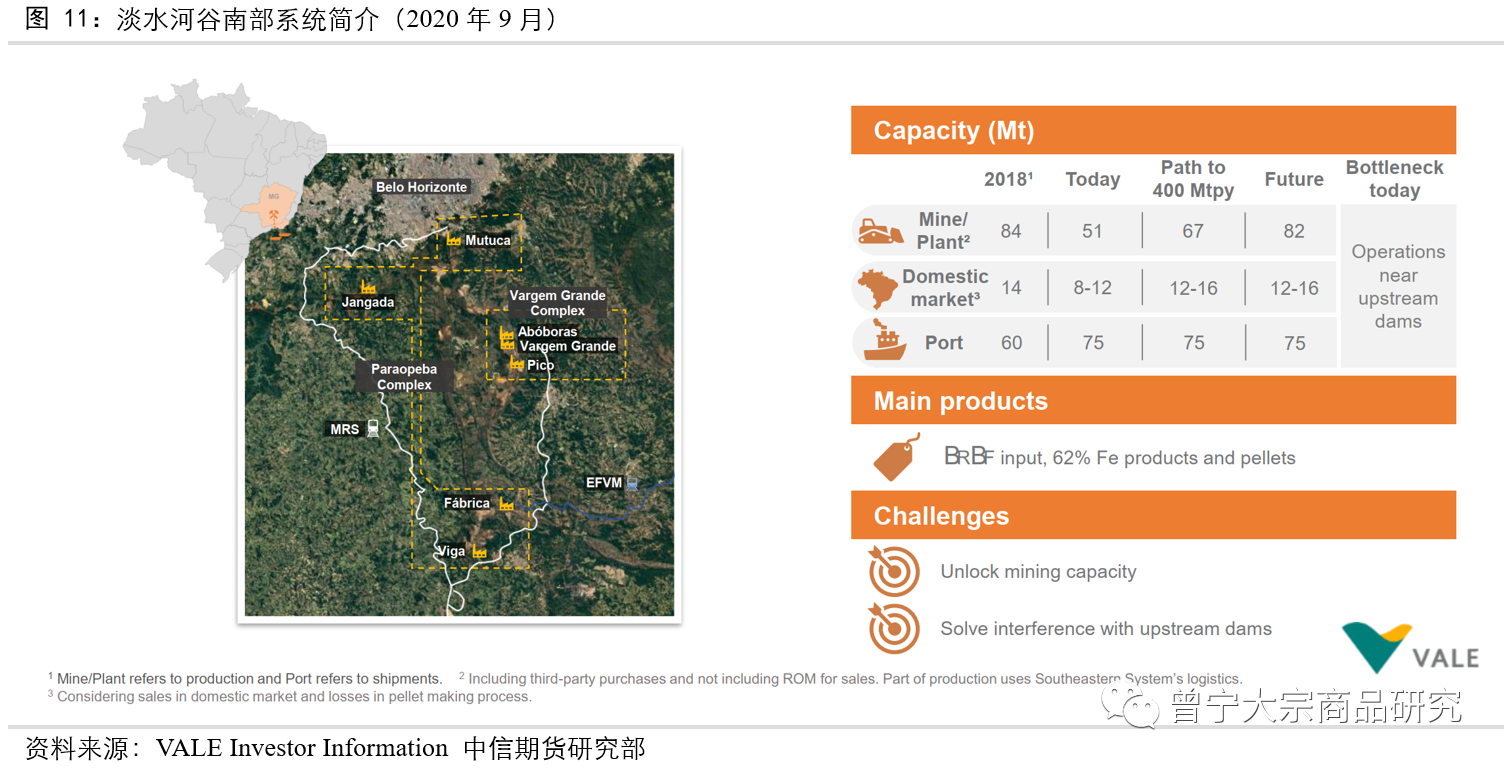Click the Viga map label

click(x=452, y=551)
